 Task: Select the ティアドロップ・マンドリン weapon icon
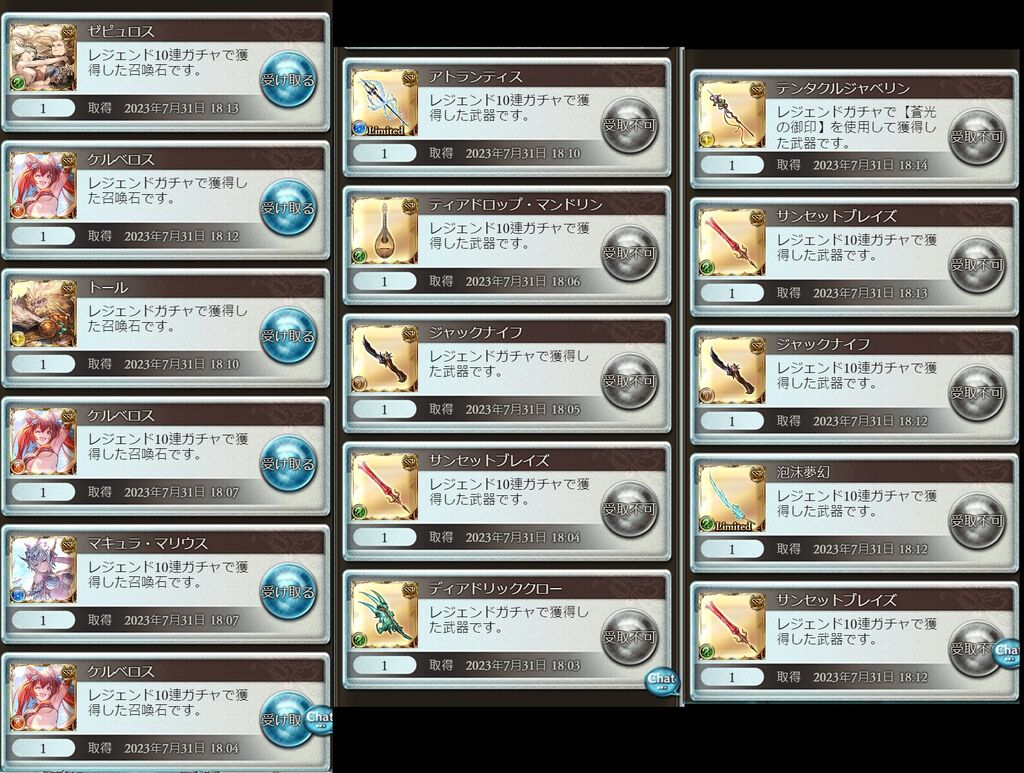tap(384, 230)
